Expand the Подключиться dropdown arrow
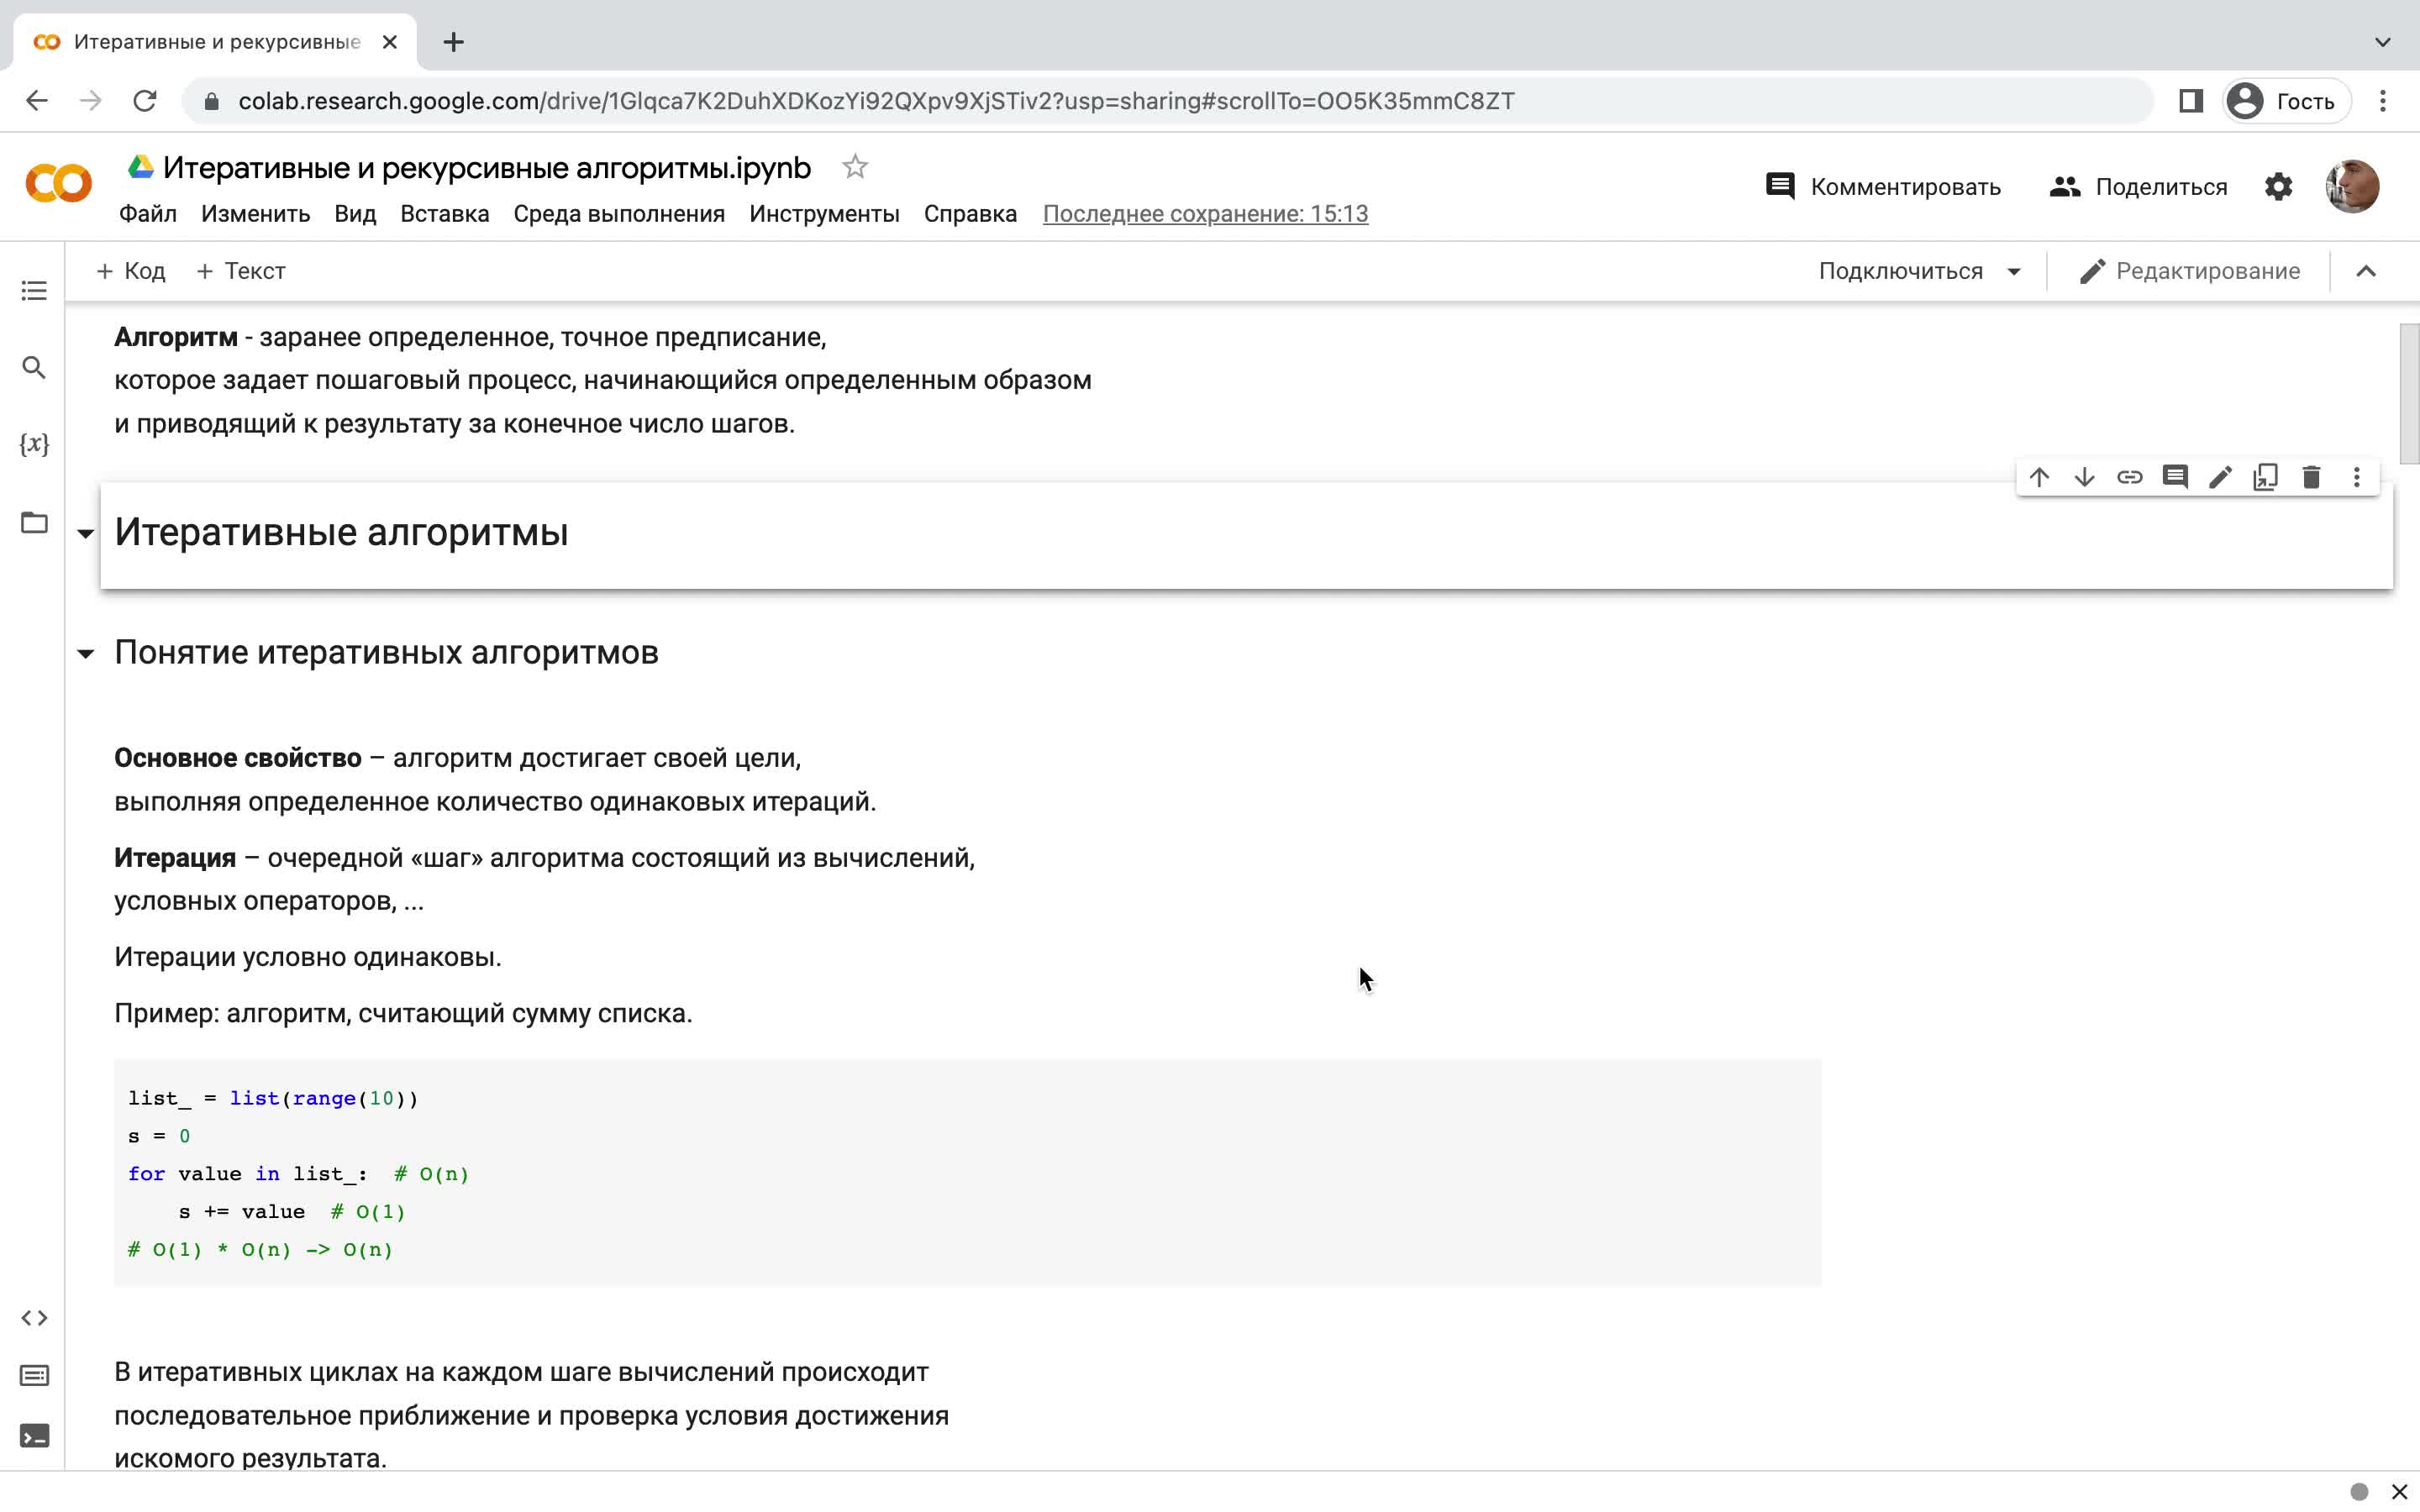This screenshot has height=1512, width=2420. [x=2014, y=272]
